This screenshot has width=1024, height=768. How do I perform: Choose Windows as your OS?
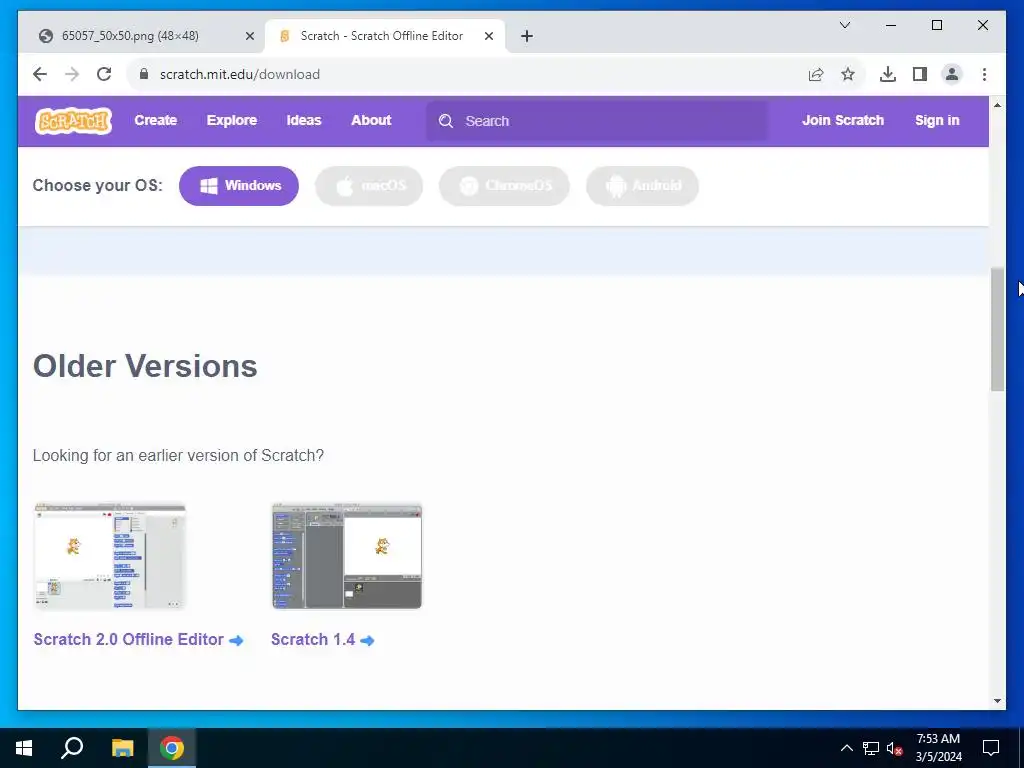(x=239, y=186)
